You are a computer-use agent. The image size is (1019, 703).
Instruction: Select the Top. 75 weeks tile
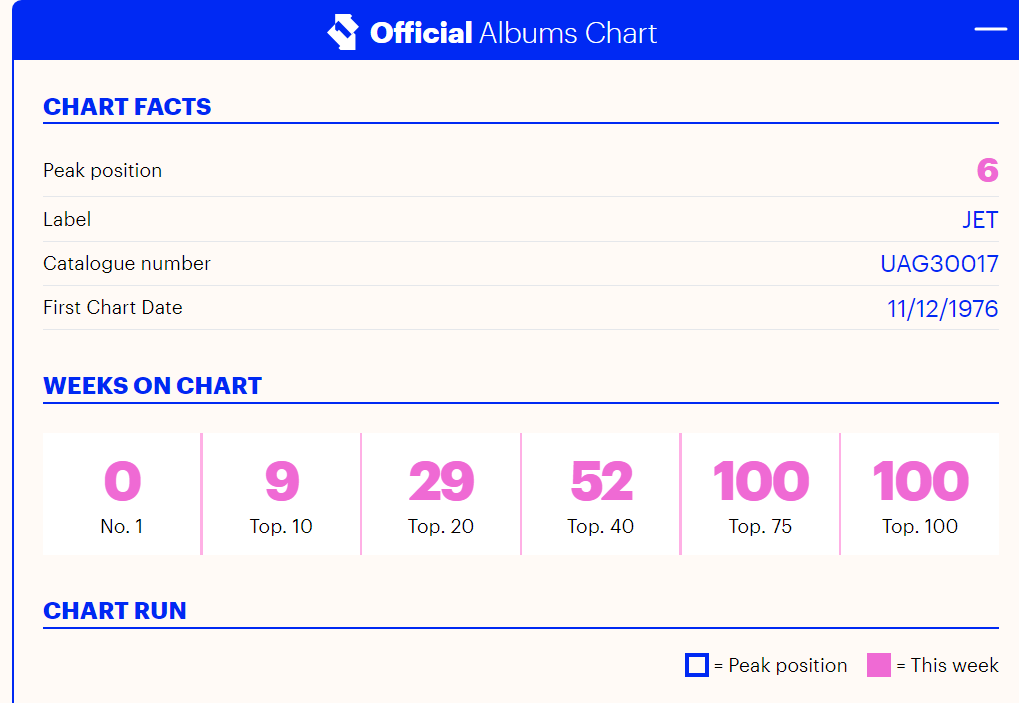[x=760, y=494]
